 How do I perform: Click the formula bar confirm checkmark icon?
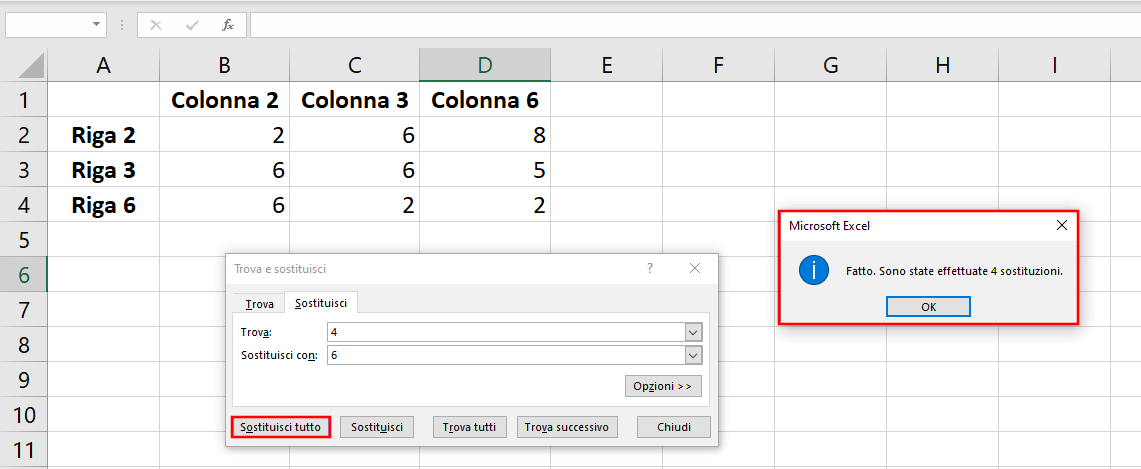tap(192, 25)
